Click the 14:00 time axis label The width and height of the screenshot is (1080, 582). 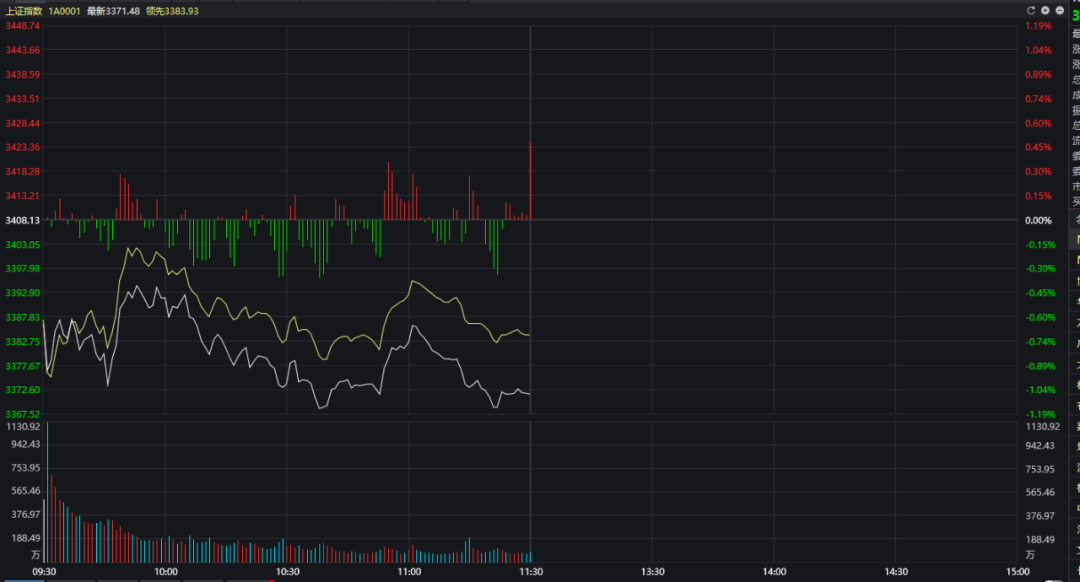coord(773,572)
